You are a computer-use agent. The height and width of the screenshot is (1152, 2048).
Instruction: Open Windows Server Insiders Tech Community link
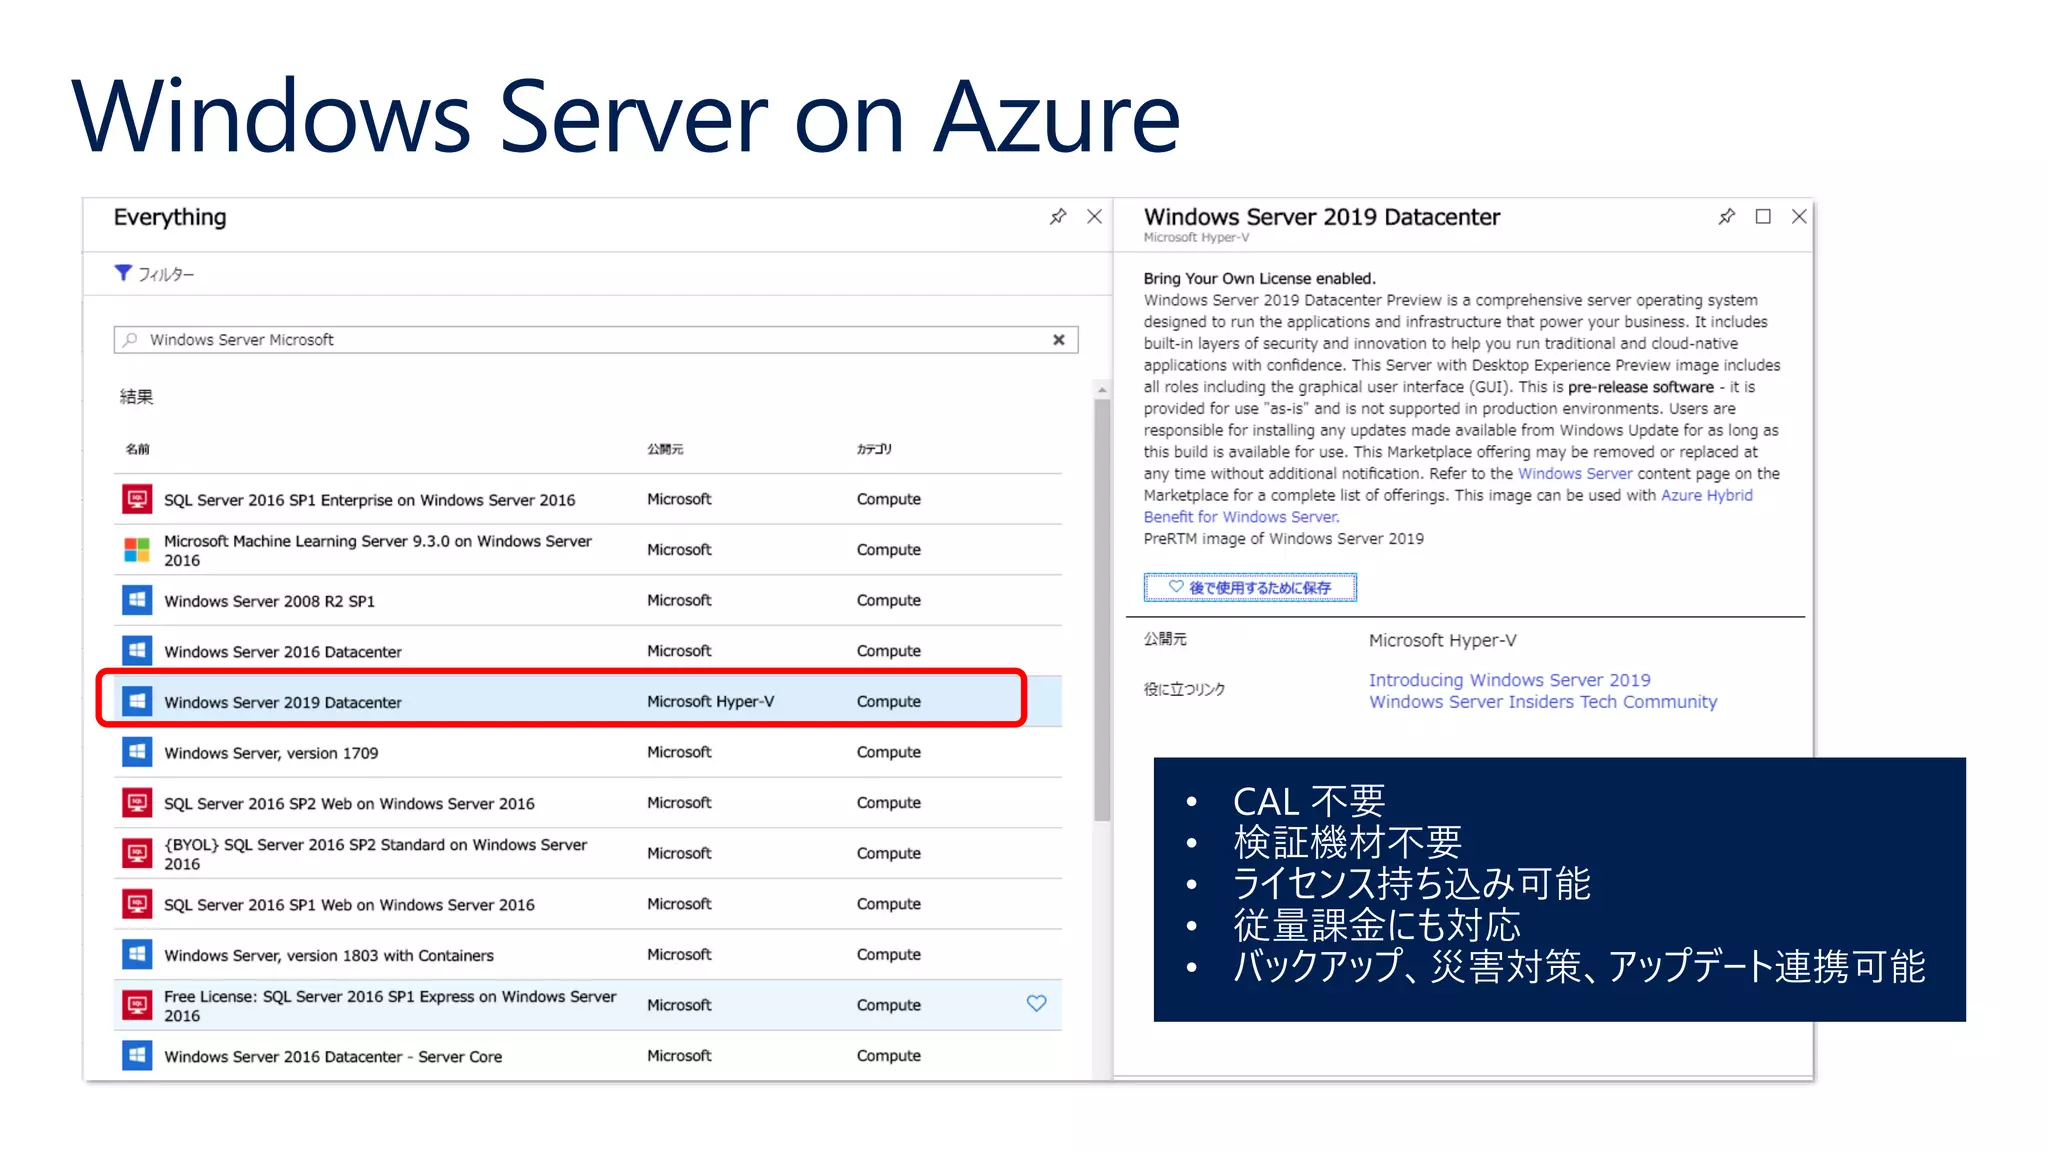point(1542,702)
